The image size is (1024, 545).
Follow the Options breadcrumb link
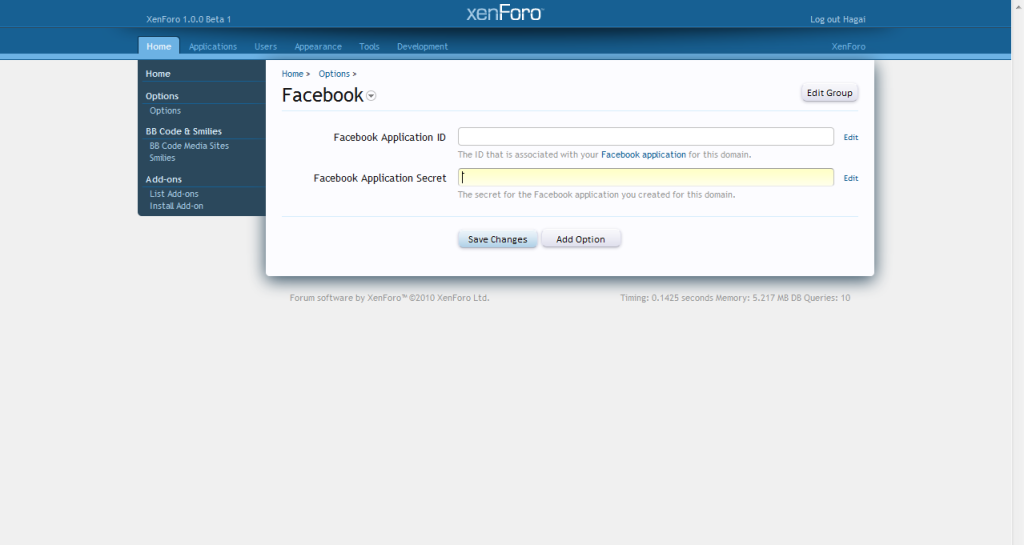pos(334,74)
